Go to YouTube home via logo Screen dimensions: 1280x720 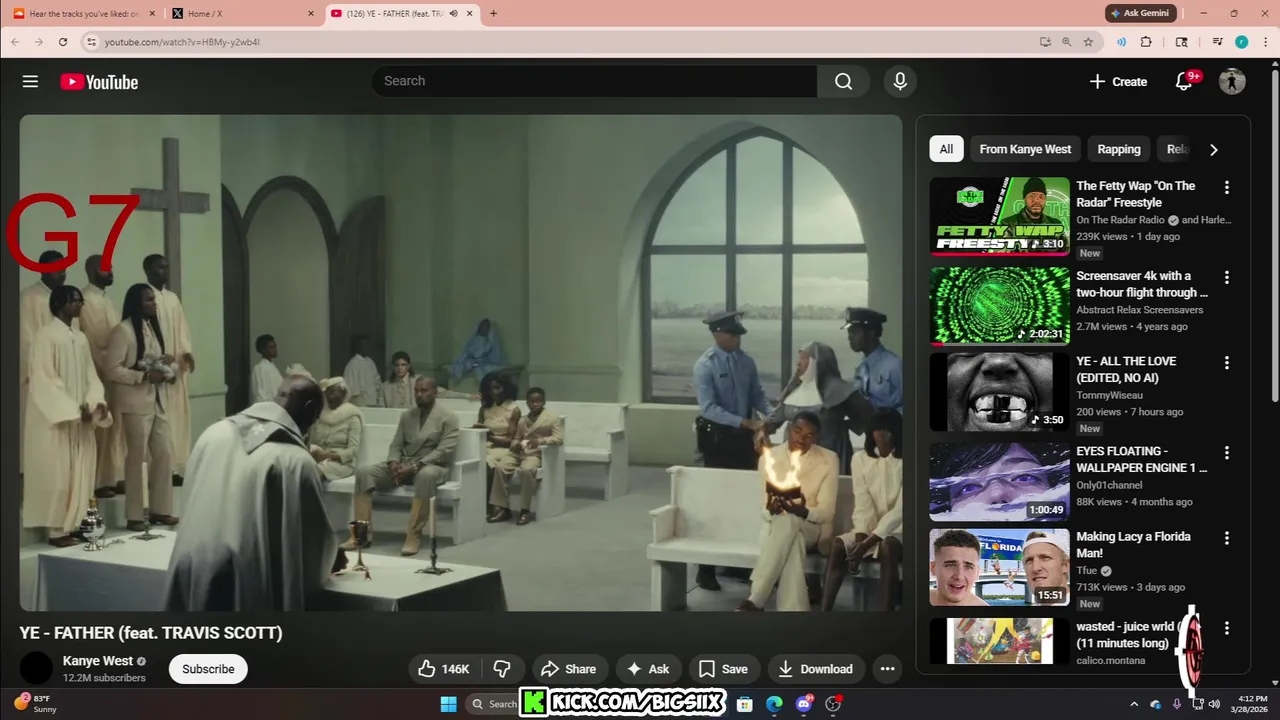99,82
